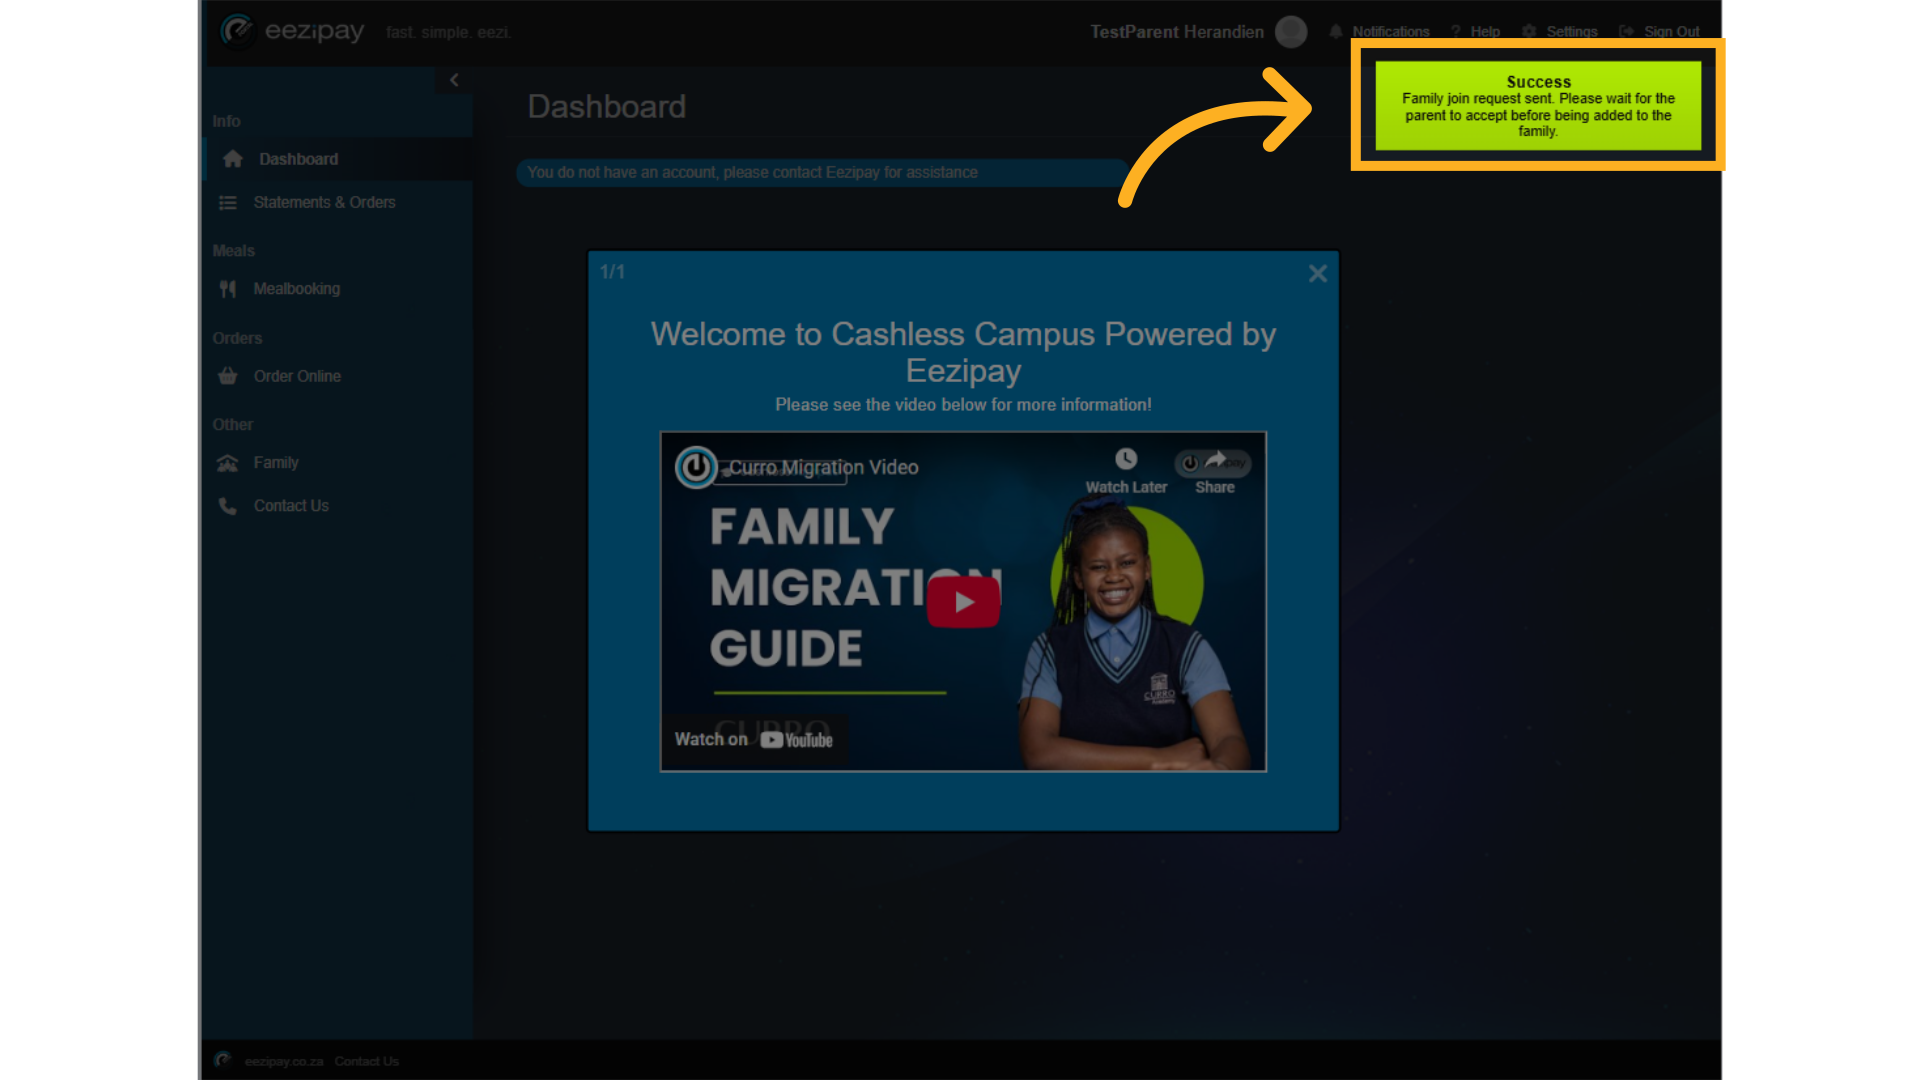The width and height of the screenshot is (1920, 1080).
Task: Open Settings link in header
Action: [1572, 32]
